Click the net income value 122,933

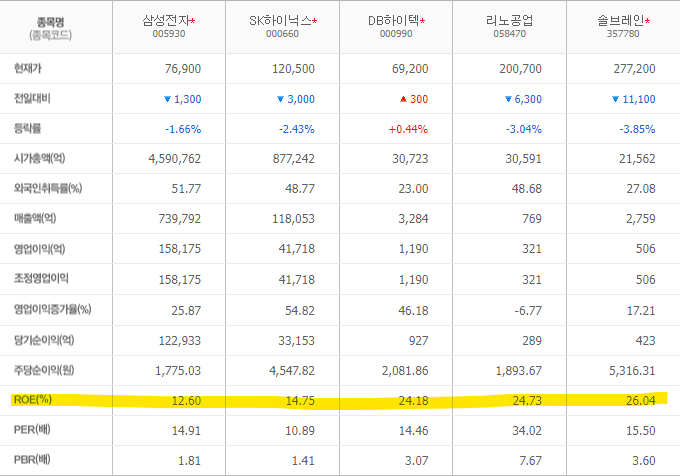click(179, 341)
